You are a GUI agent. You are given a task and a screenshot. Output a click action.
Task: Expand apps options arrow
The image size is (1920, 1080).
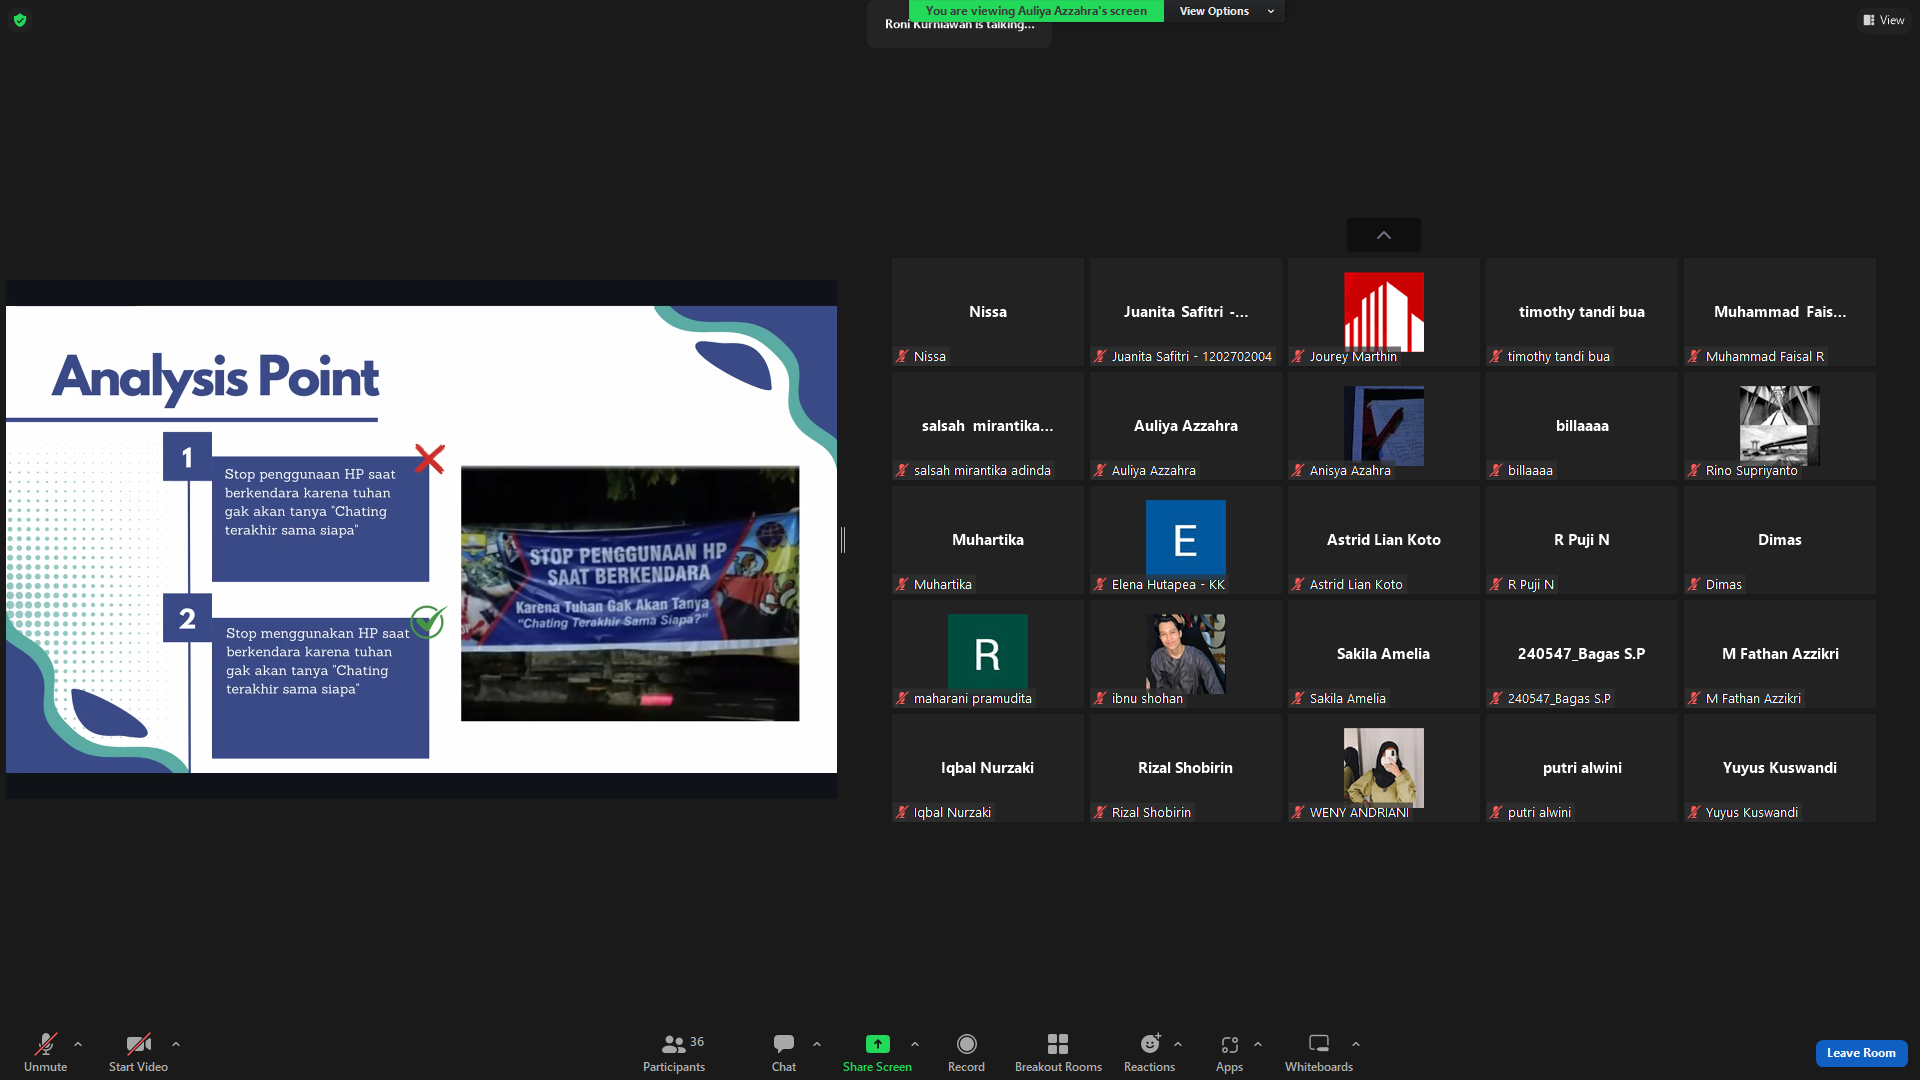[1258, 1044]
